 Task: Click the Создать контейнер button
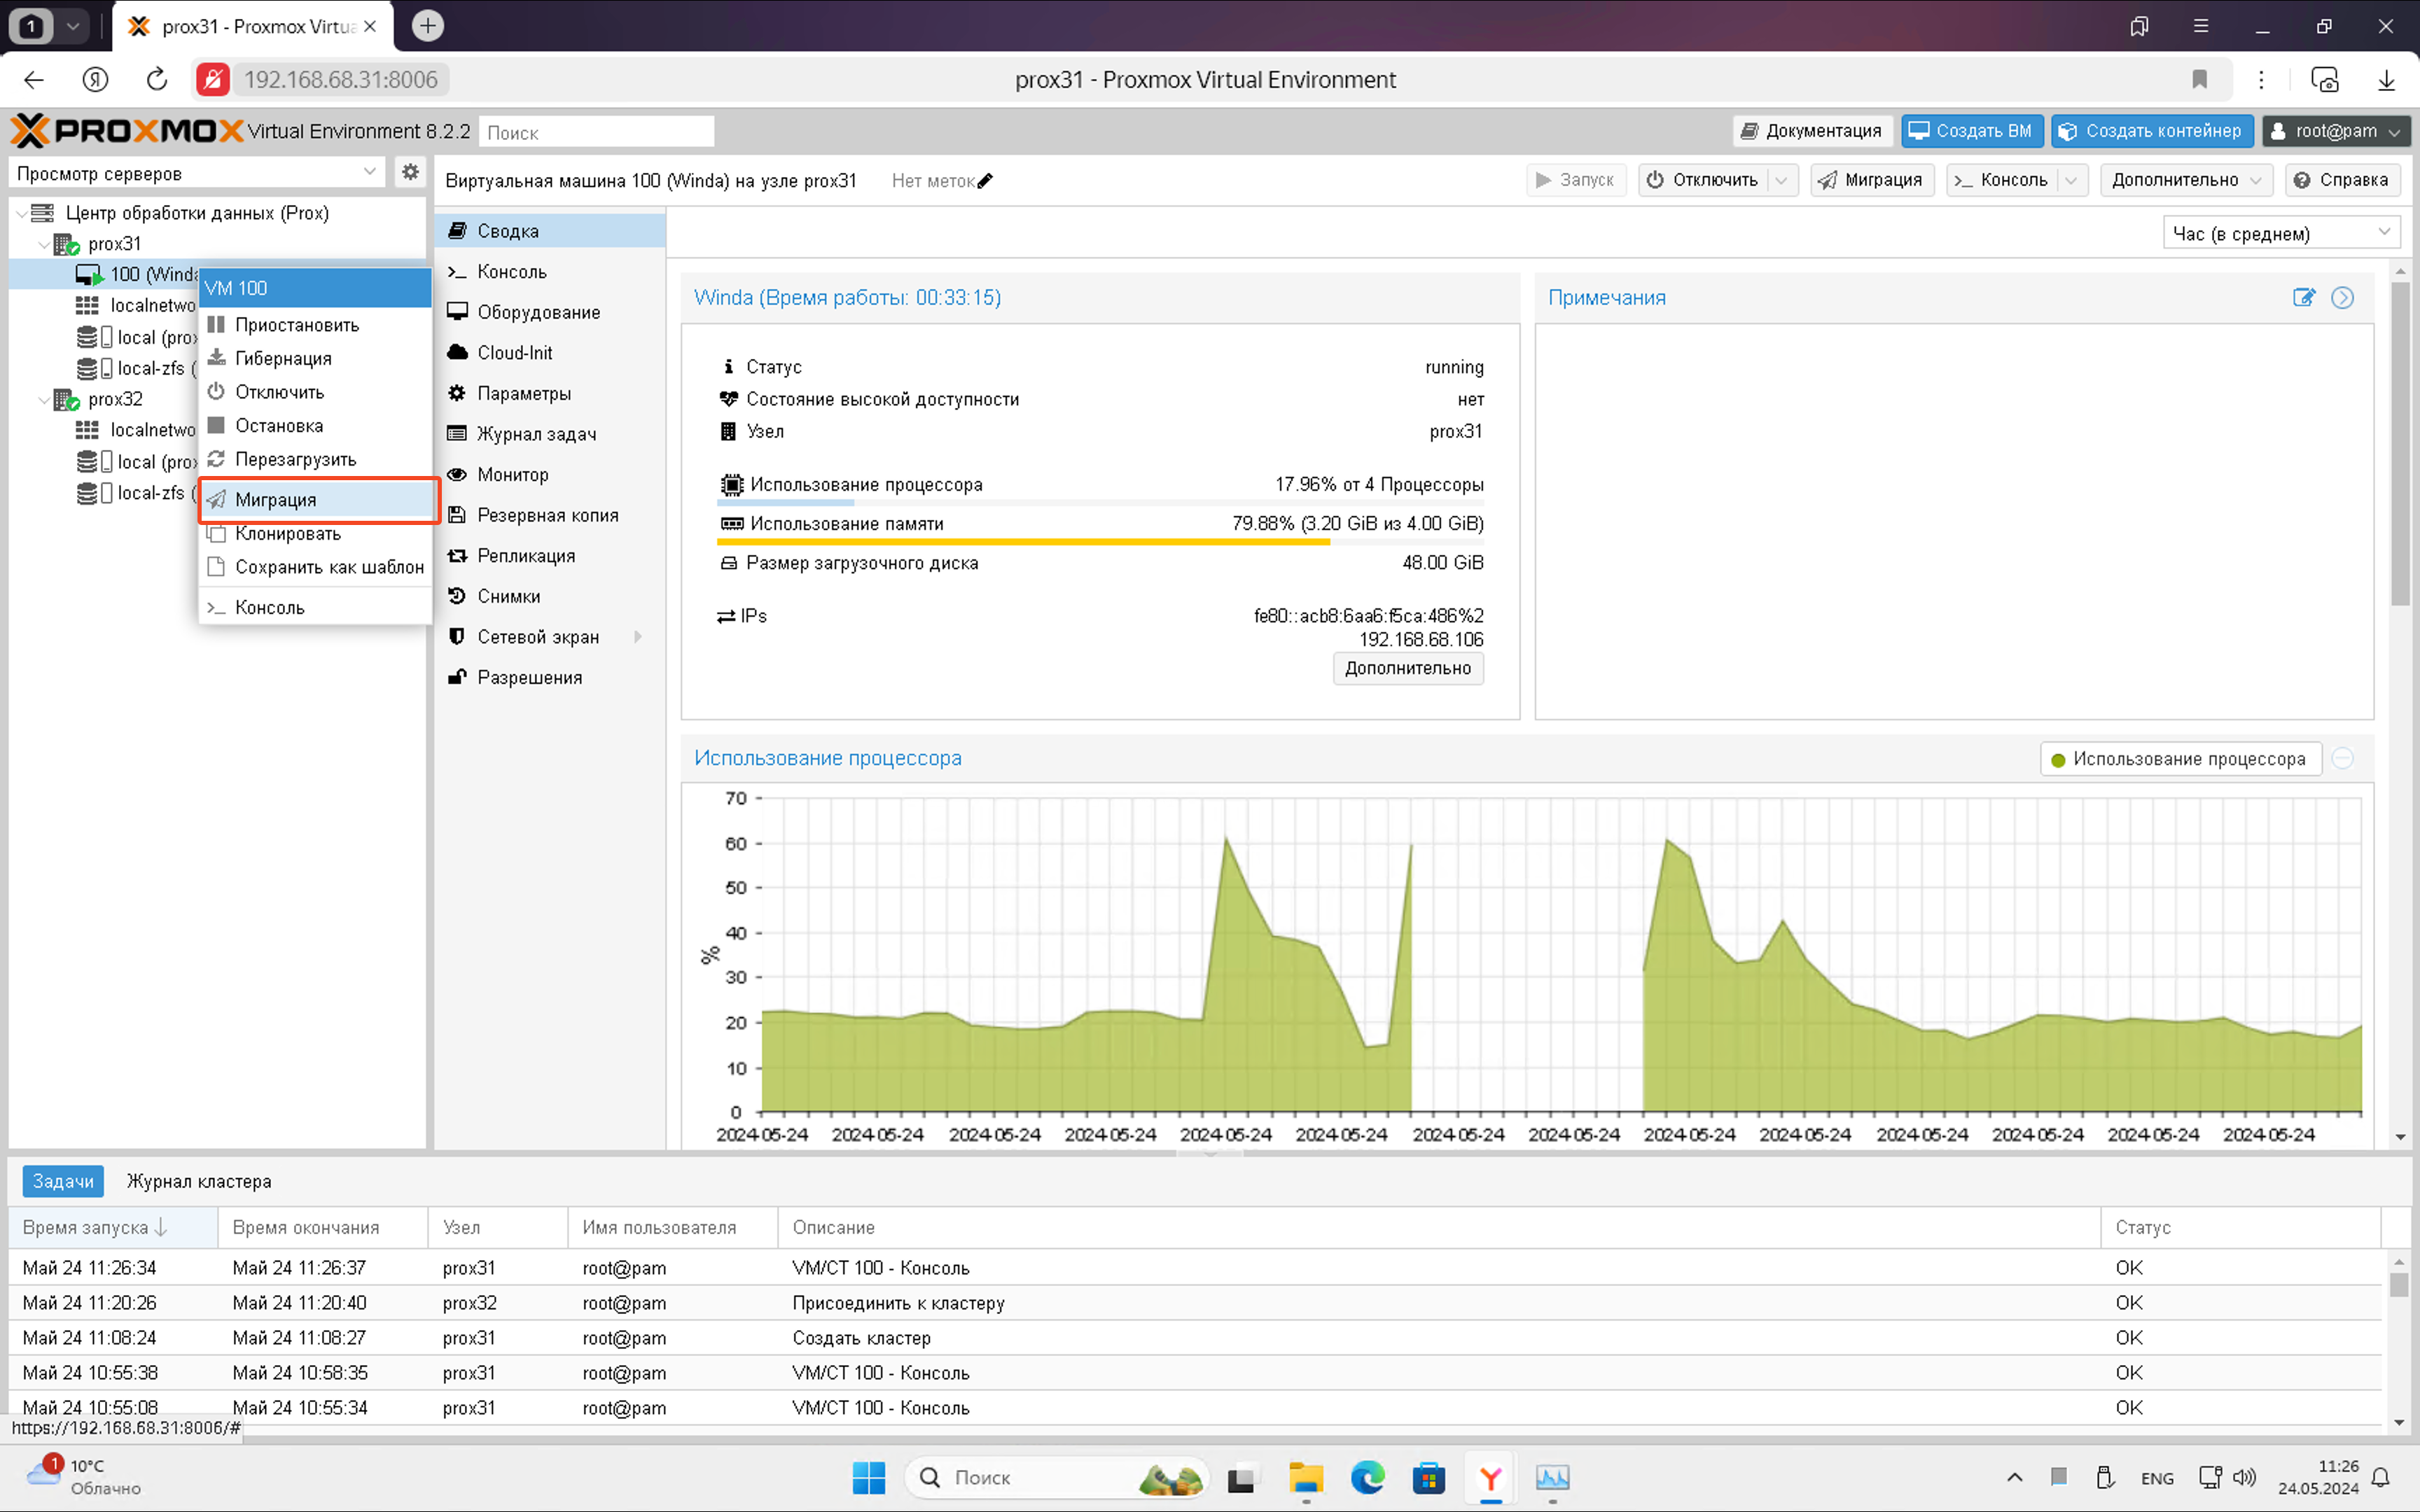pos(2151,131)
